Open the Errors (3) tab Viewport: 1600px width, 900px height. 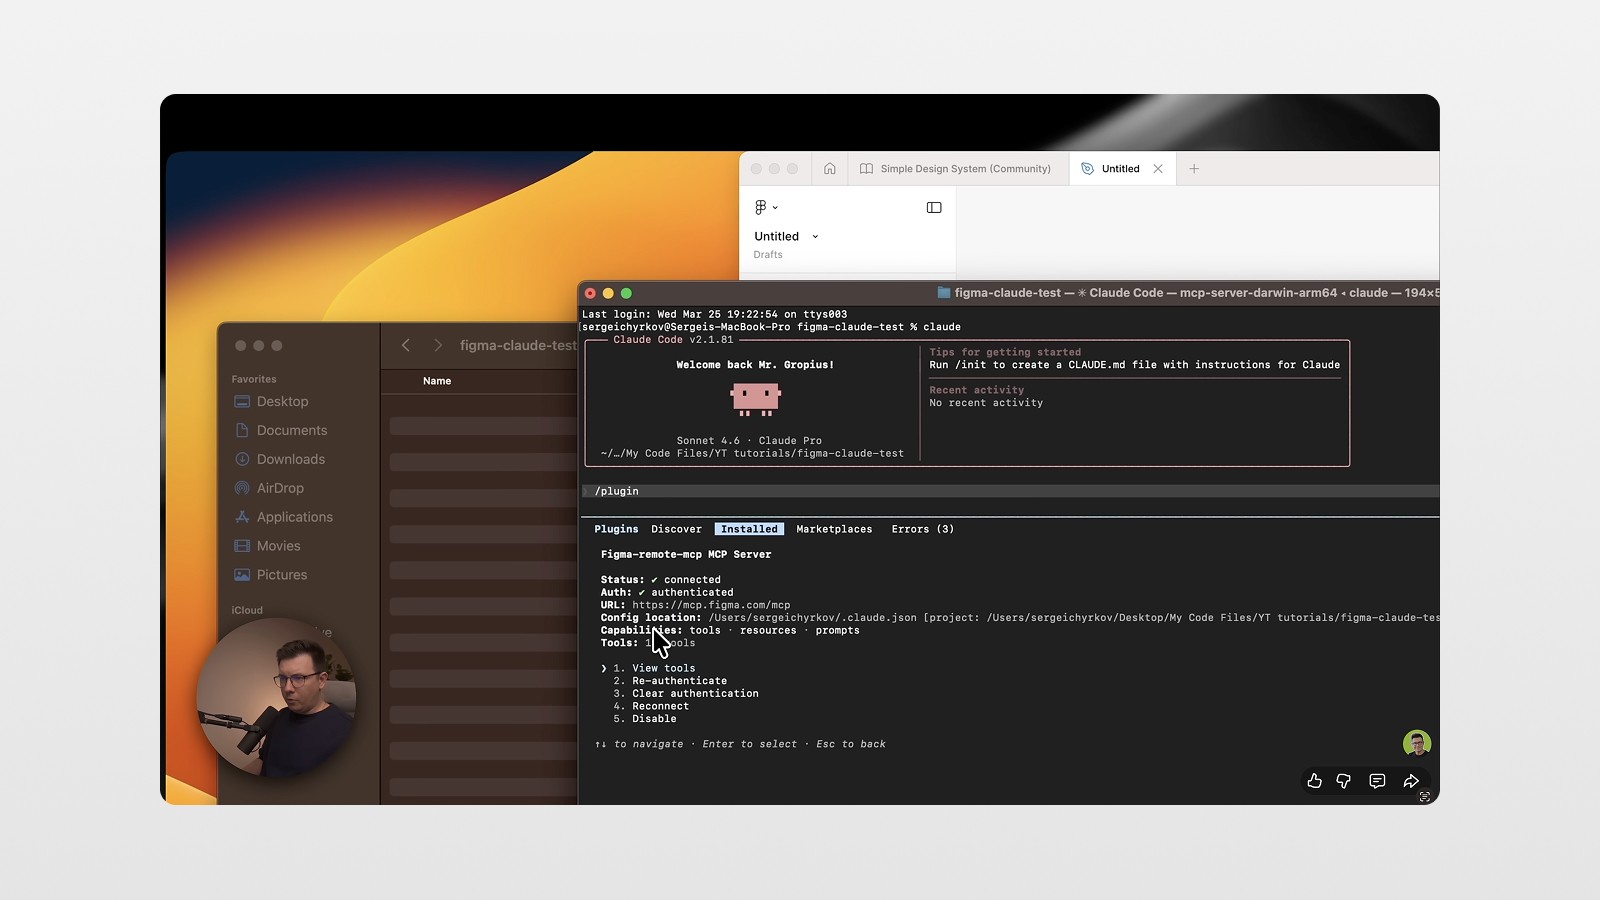point(922,529)
